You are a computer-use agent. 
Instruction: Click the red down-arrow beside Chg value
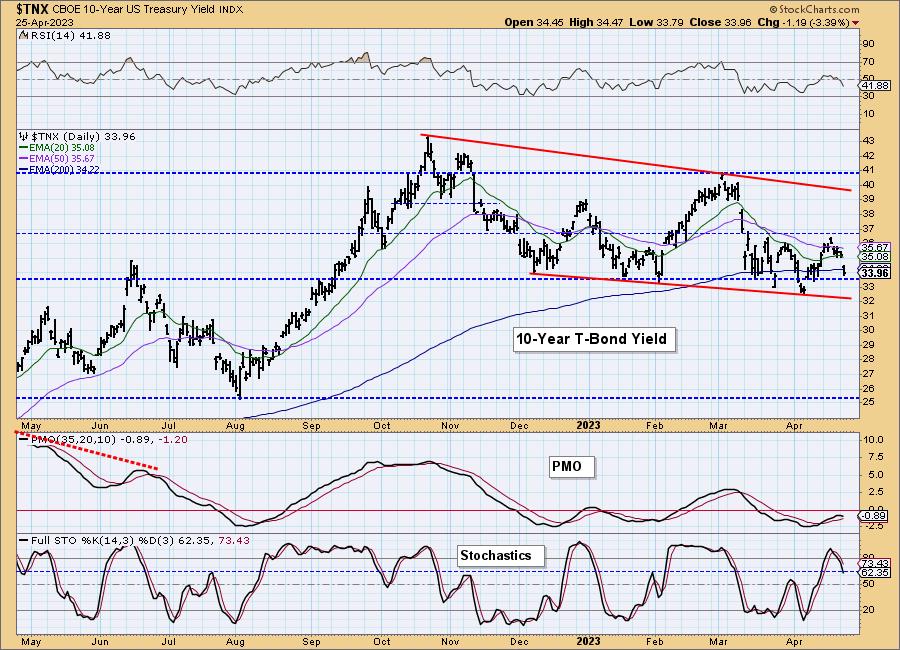click(856, 22)
